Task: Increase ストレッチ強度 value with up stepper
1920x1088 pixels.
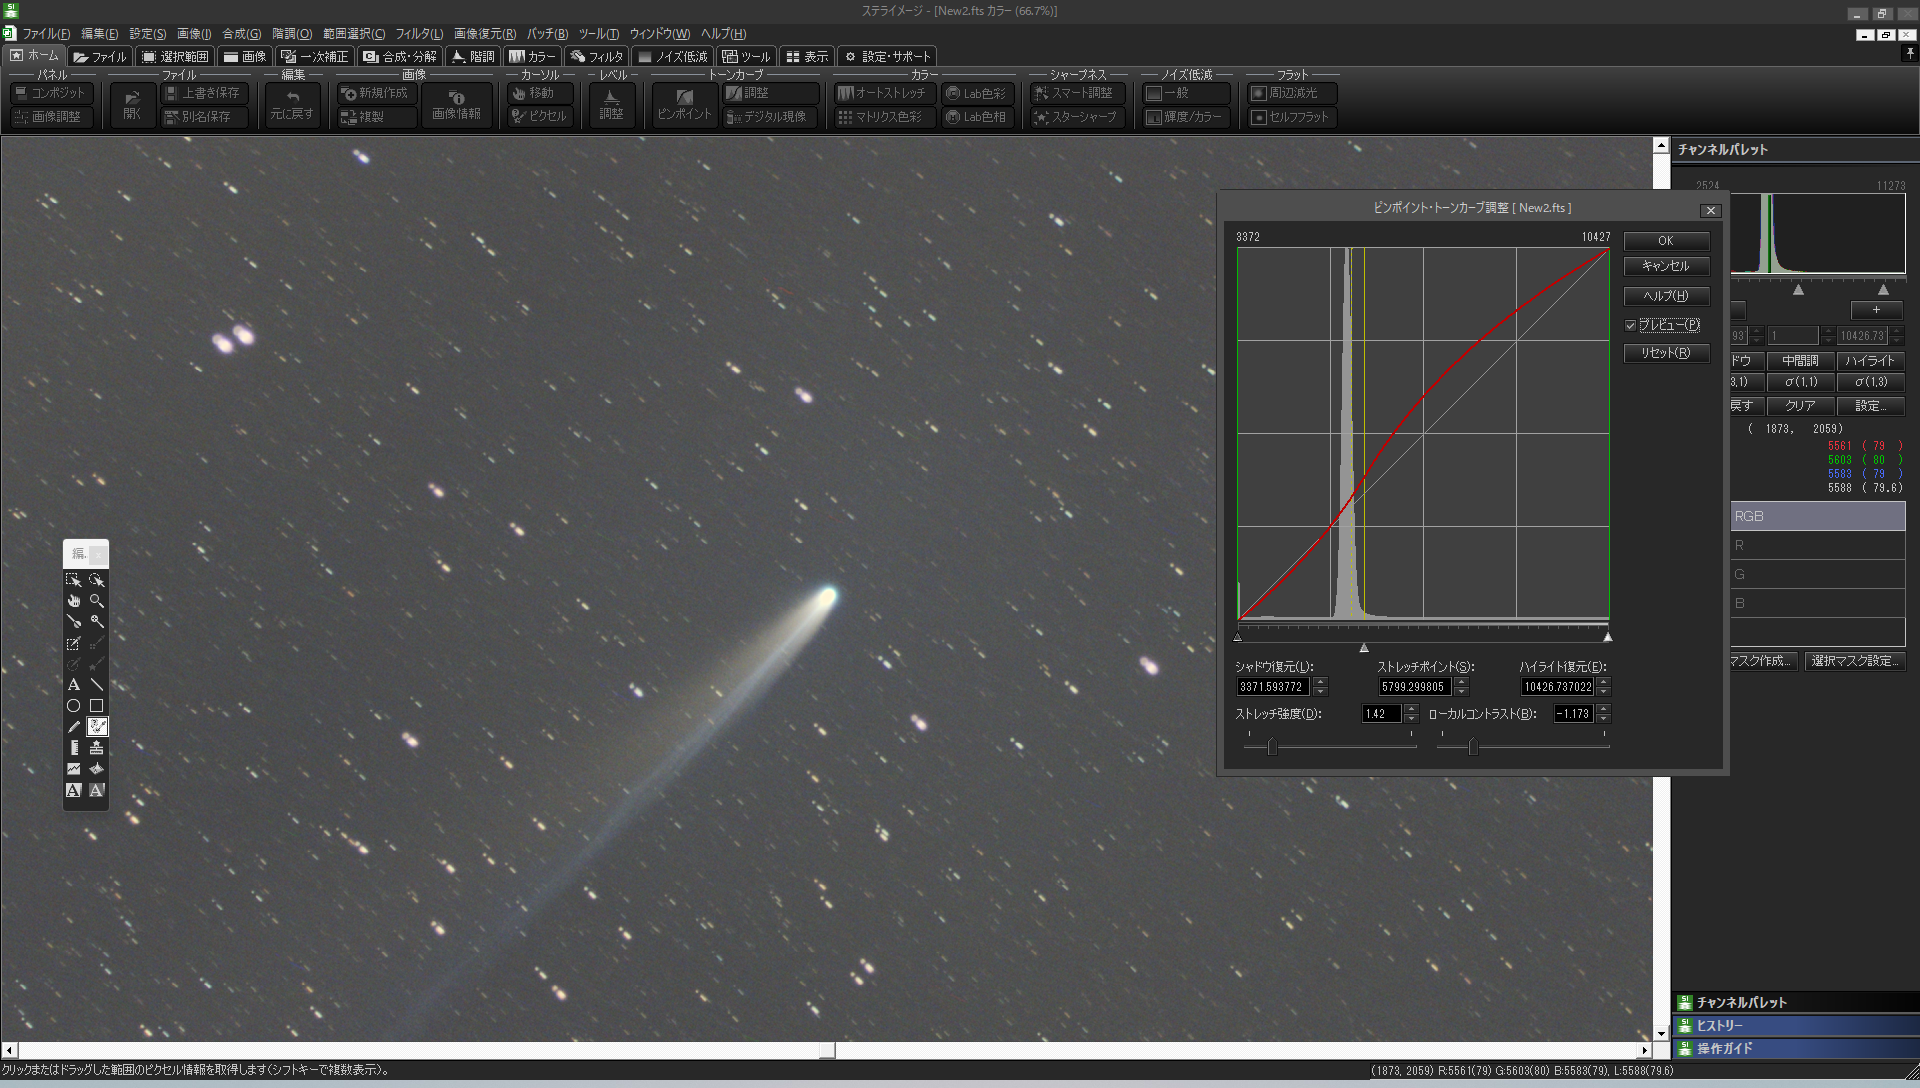Action: click(1411, 709)
